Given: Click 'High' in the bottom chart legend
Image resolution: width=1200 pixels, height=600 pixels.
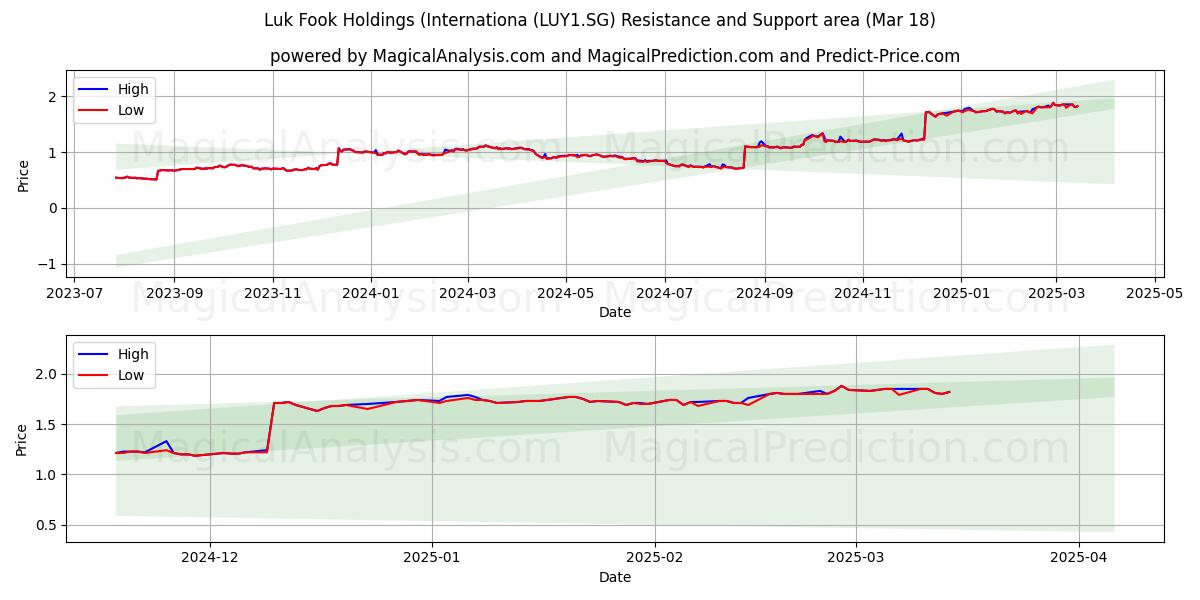Looking at the screenshot, I should coord(133,354).
